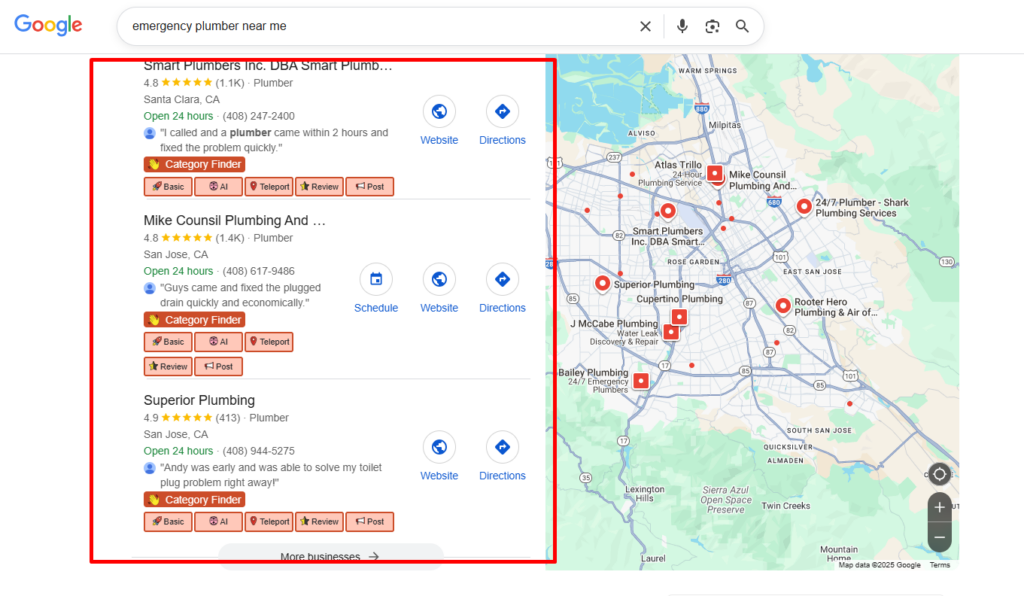Click the Post chip under Superior Plumbing

(370, 521)
